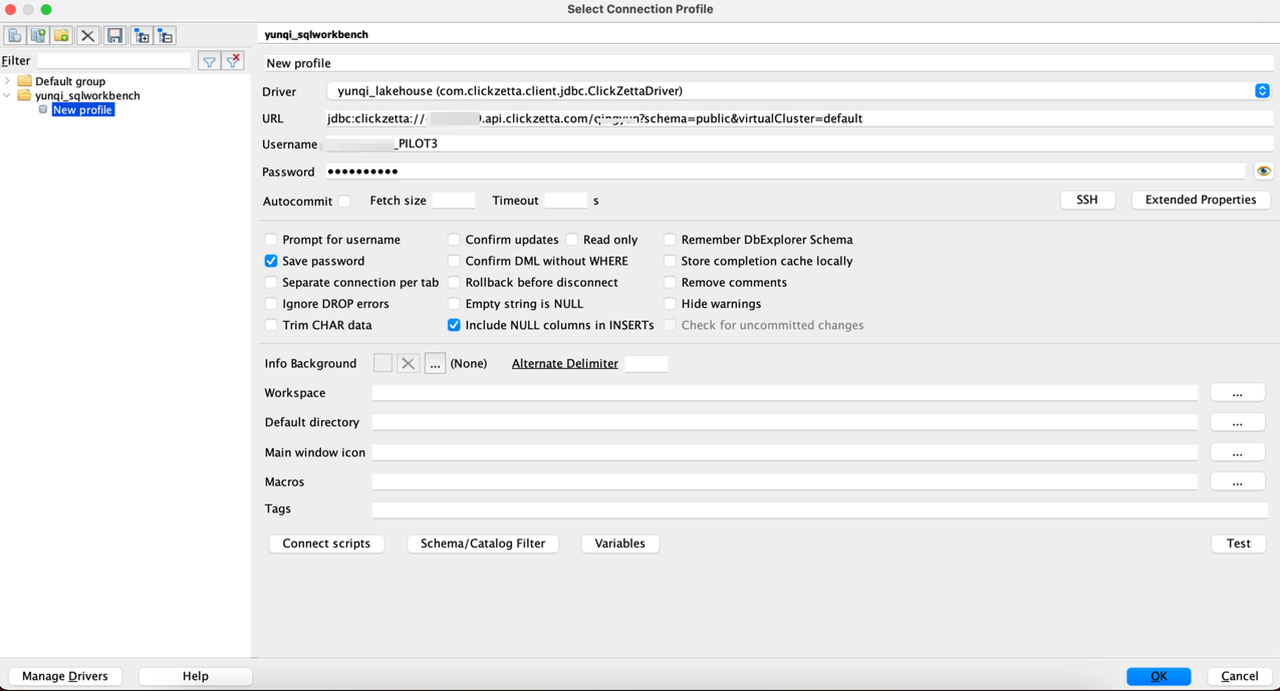Show password using the eye icon
The image size is (1280, 691).
1264,171
